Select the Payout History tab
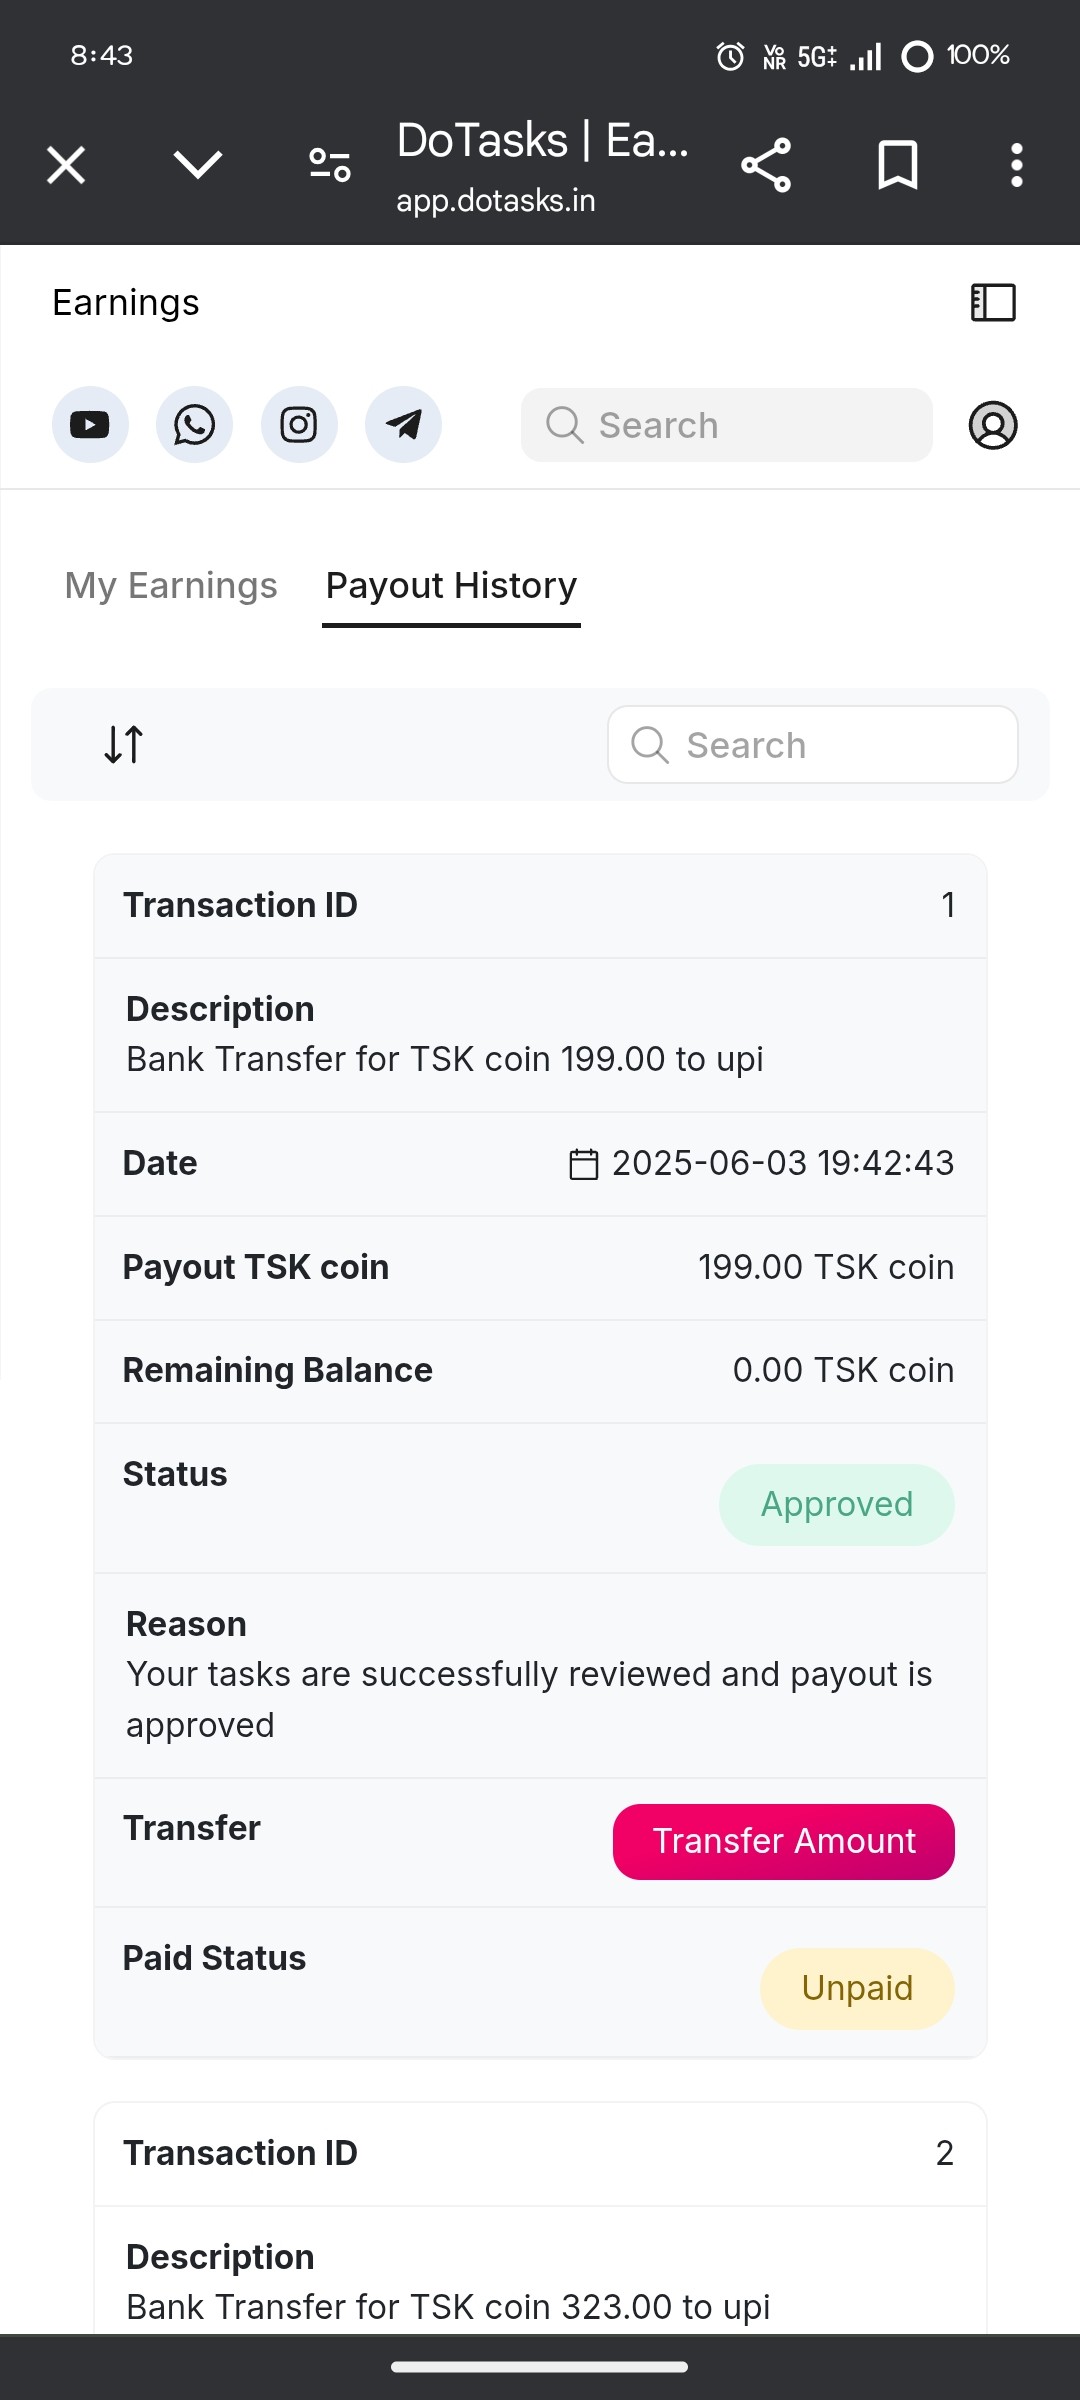The width and height of the screenshot is (1080, 2400). pyautogui.click(x=451, y=585)
